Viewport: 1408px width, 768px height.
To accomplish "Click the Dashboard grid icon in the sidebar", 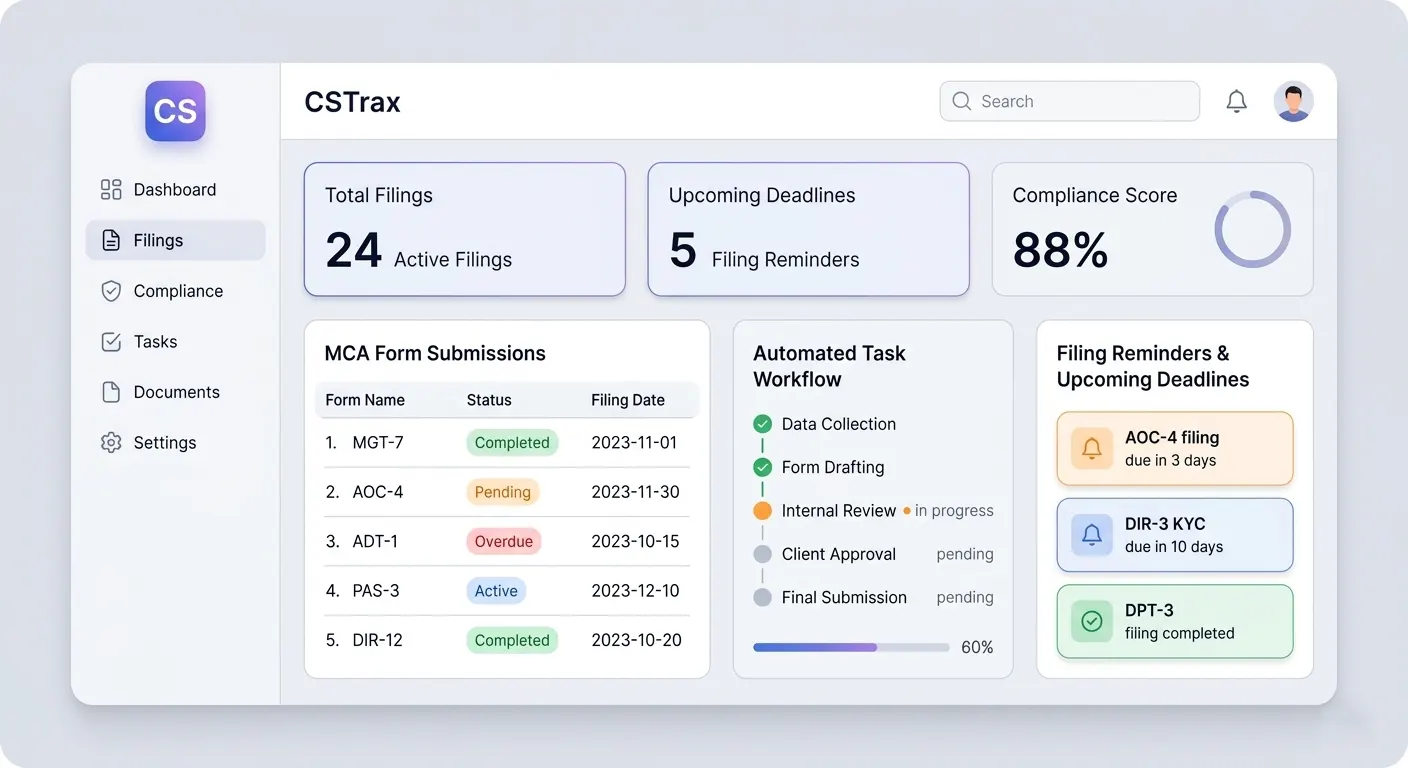I will pos(111,190).
